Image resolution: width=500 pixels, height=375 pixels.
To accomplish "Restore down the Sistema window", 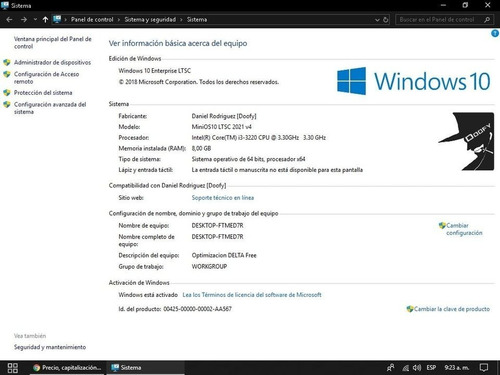I will pyautogui.click(x=465, y=5).
